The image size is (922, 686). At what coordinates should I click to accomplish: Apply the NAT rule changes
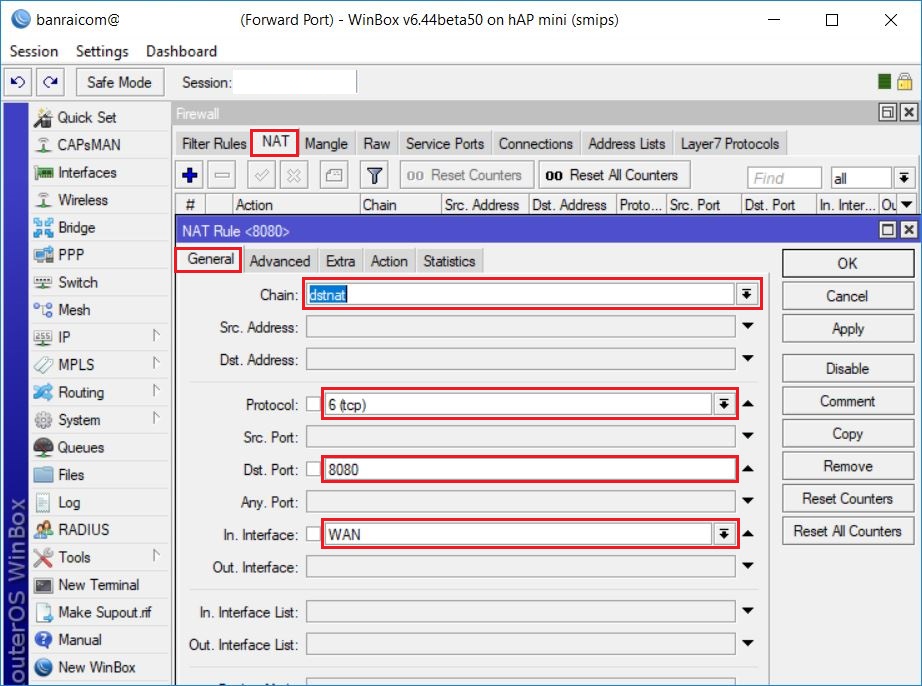[x=846, y=328]
